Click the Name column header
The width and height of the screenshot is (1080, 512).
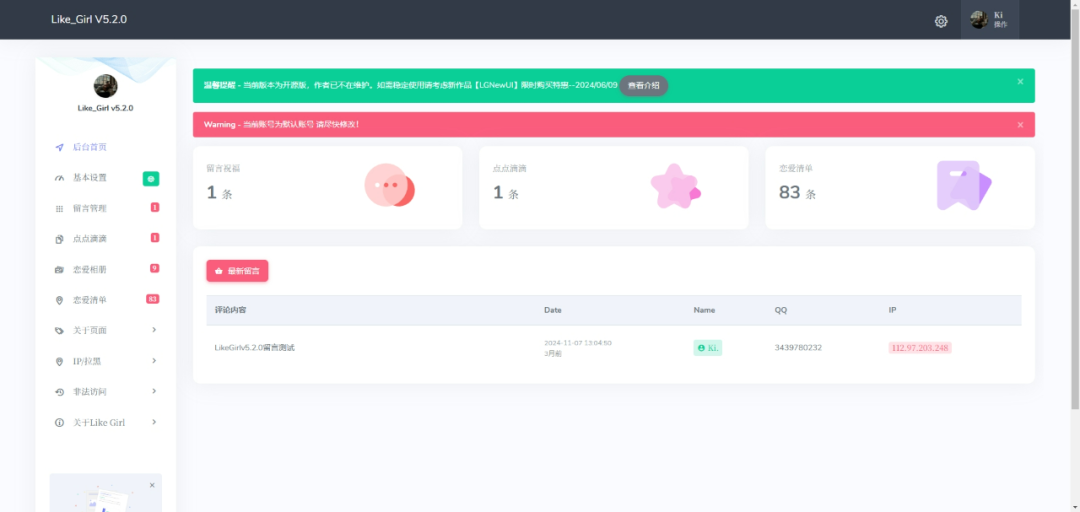704,310
